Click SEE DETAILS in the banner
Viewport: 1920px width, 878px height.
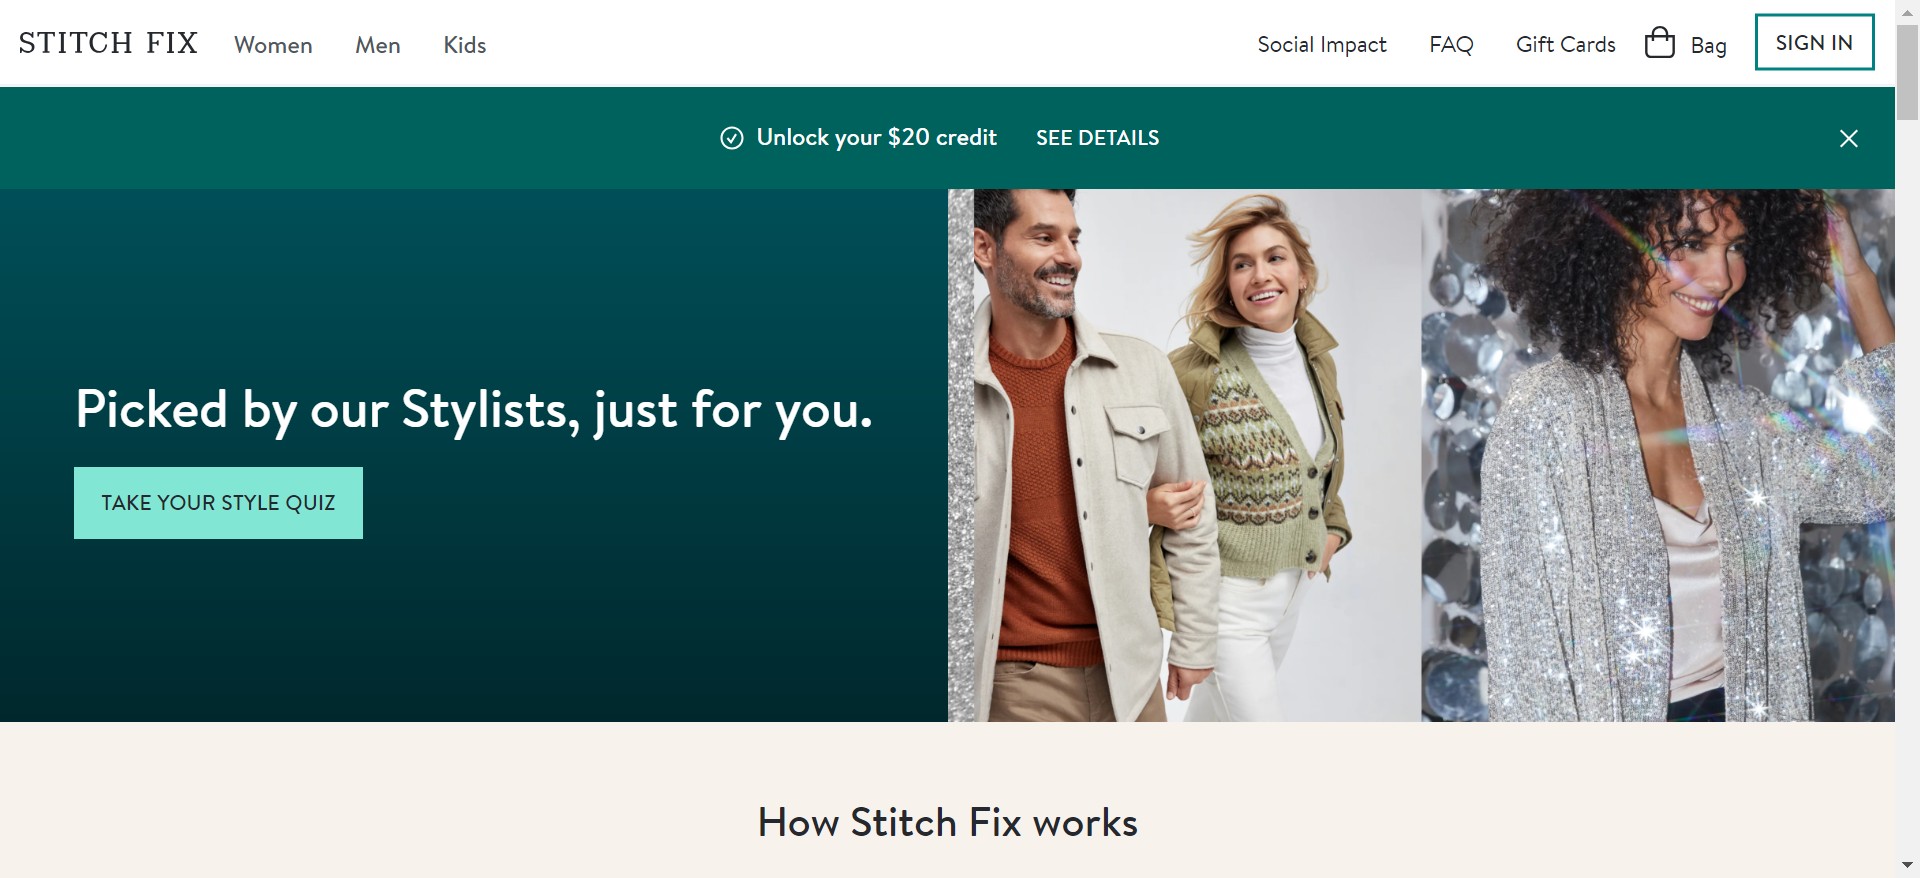click(1097, 138)
